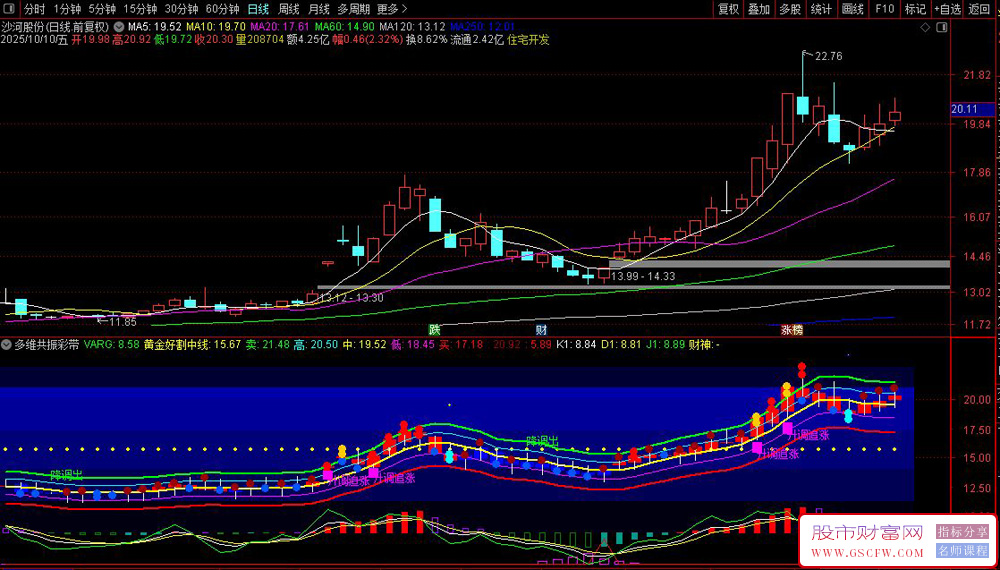Viewport: 1000px width, 570px height.
Task: Switch to the 30分钟 period
Action: click(x=181, y=9)
